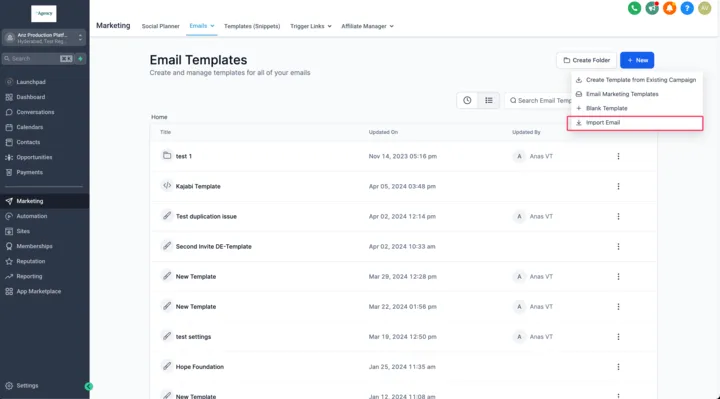Open the three-dot menu for Kajabi Template

tap(618, 186)
